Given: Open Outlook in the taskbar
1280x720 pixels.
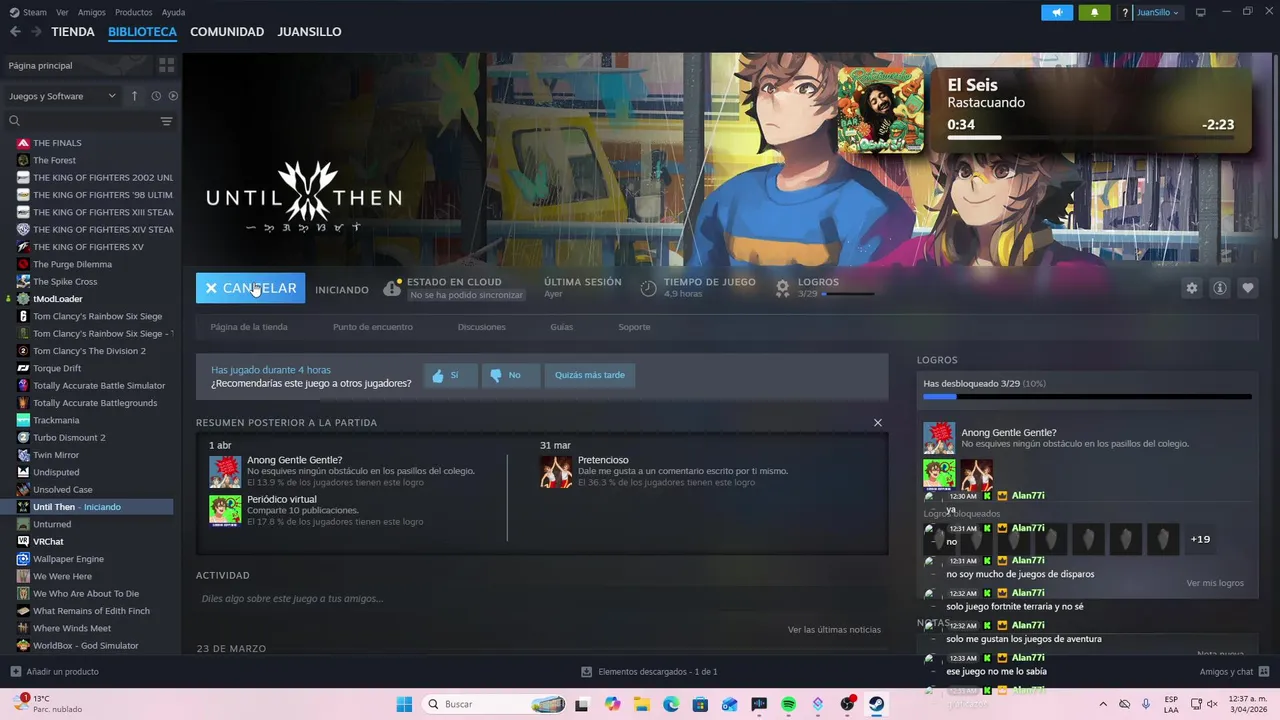Looking at the screenshot, I should pyautogui.click(x=729, y=704).
